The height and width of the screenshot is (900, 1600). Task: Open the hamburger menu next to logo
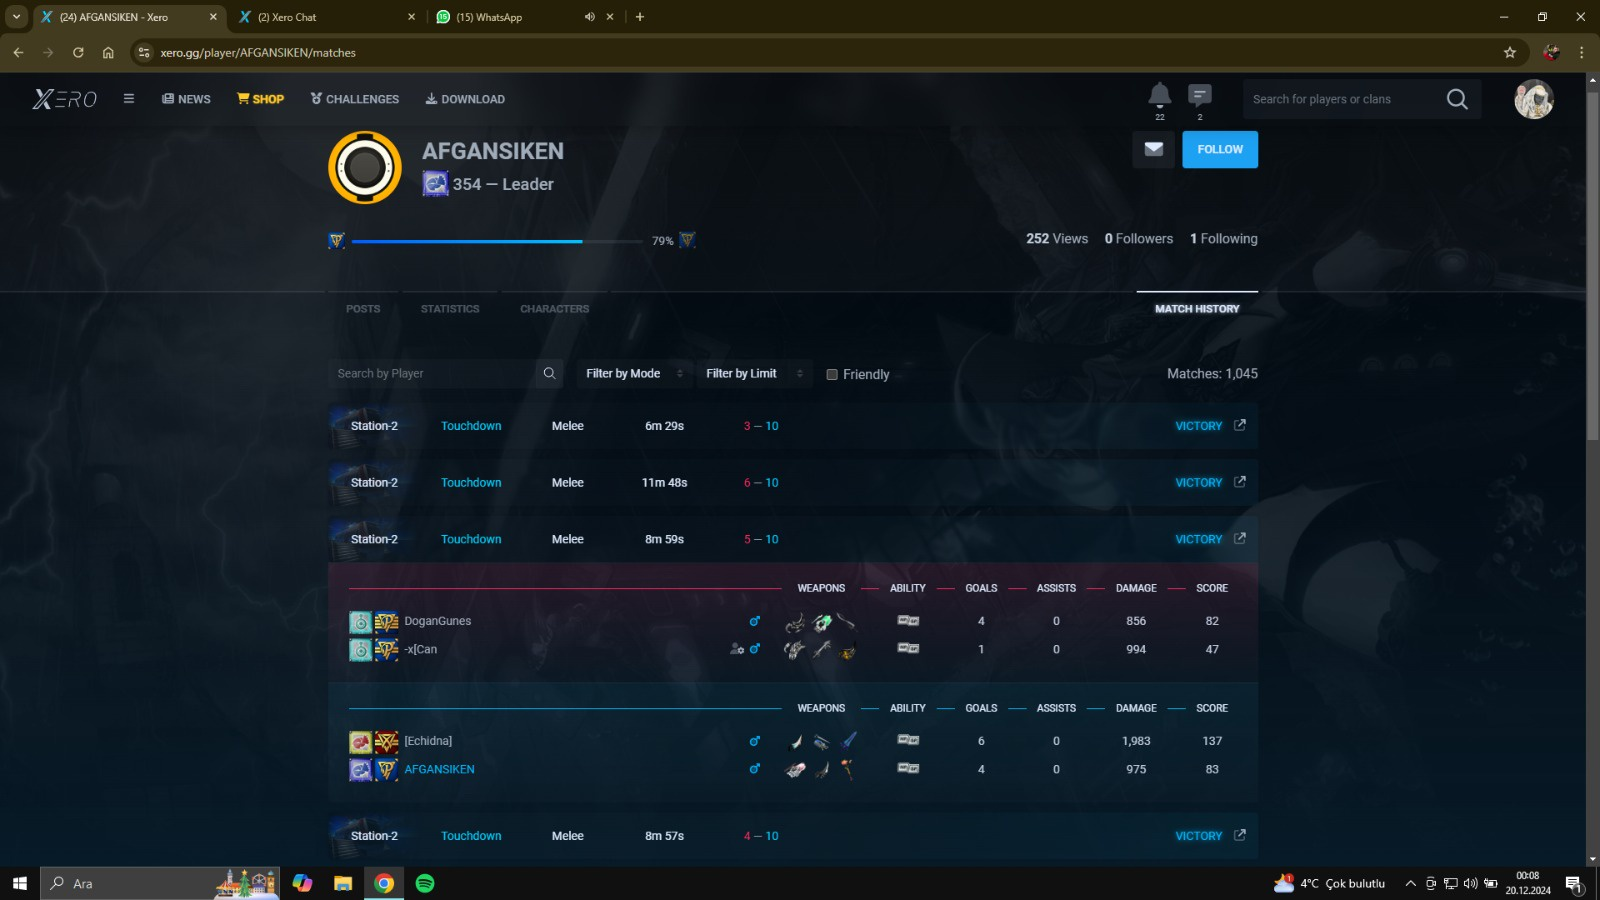(x=129, y=99)
